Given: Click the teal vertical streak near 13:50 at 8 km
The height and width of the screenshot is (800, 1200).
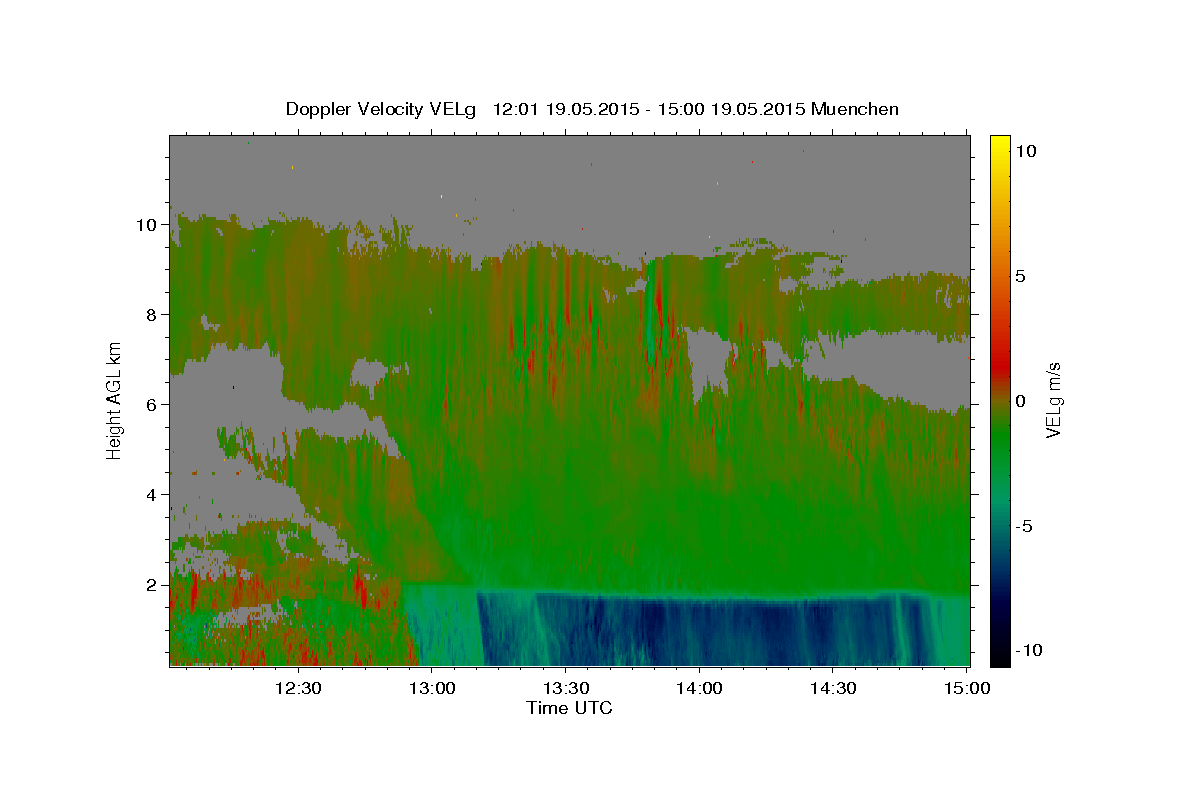Looking at the screenshot, I should click(652, 310).
